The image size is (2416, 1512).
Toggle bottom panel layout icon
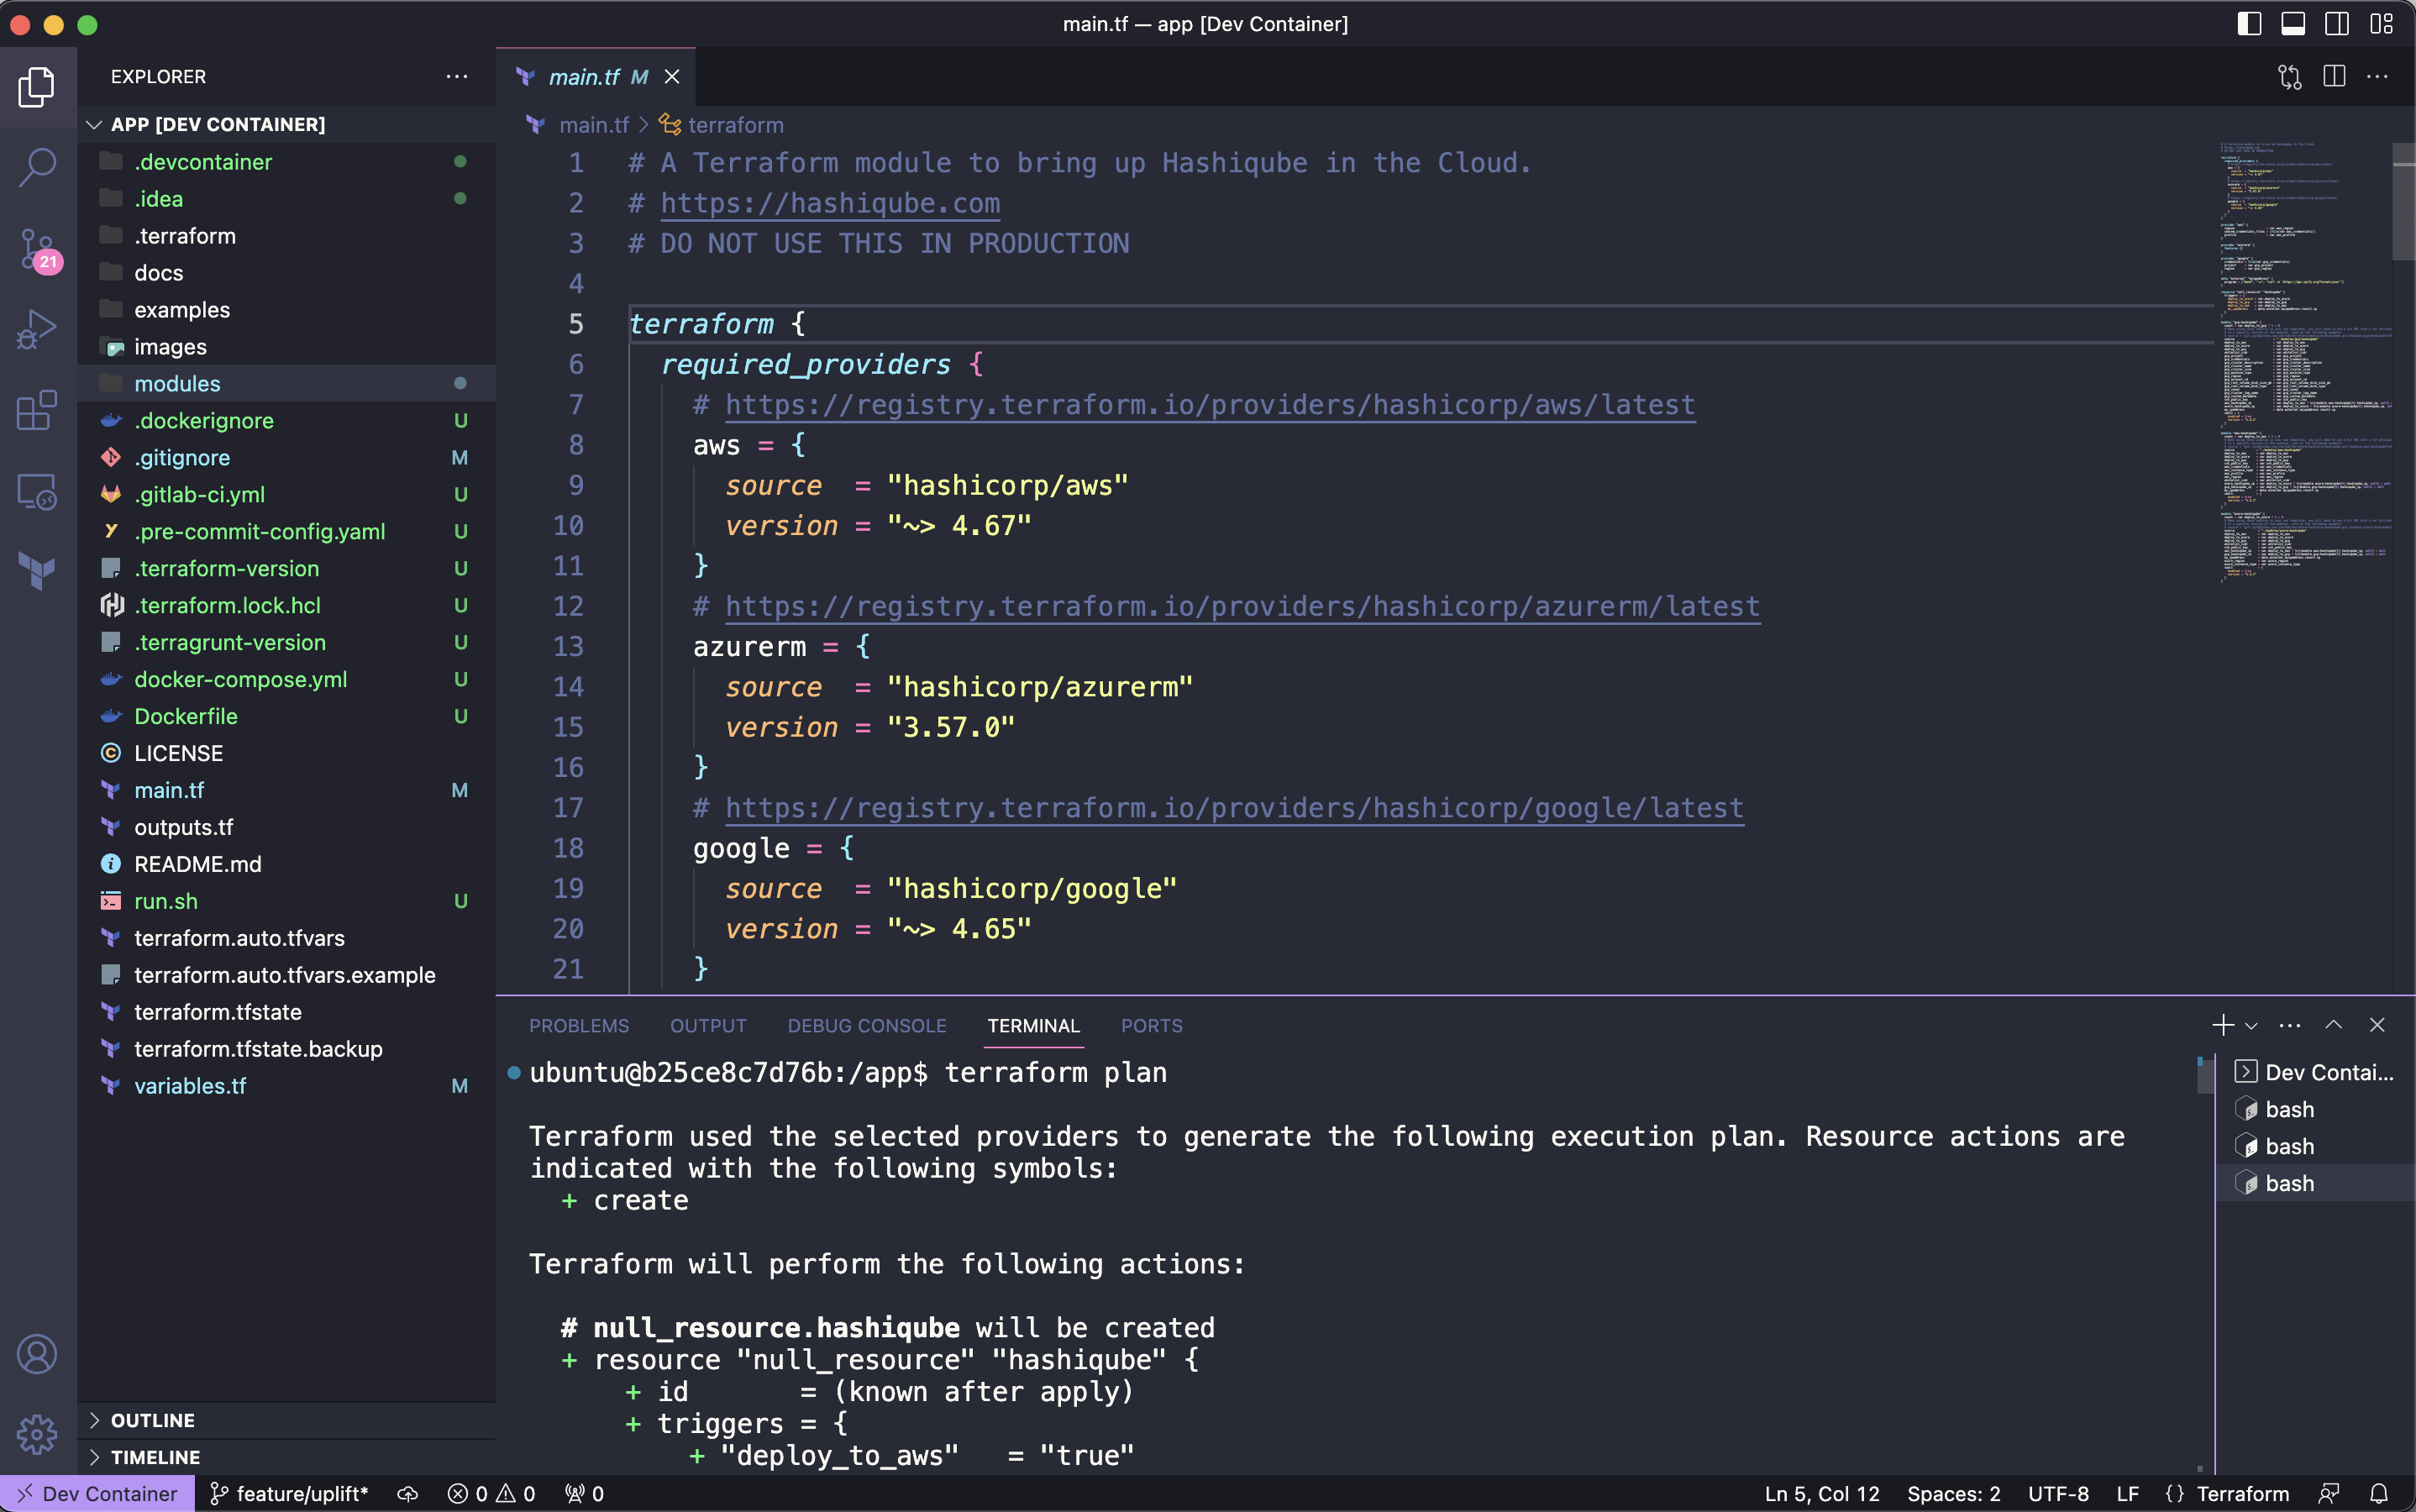coord(2293,24)
